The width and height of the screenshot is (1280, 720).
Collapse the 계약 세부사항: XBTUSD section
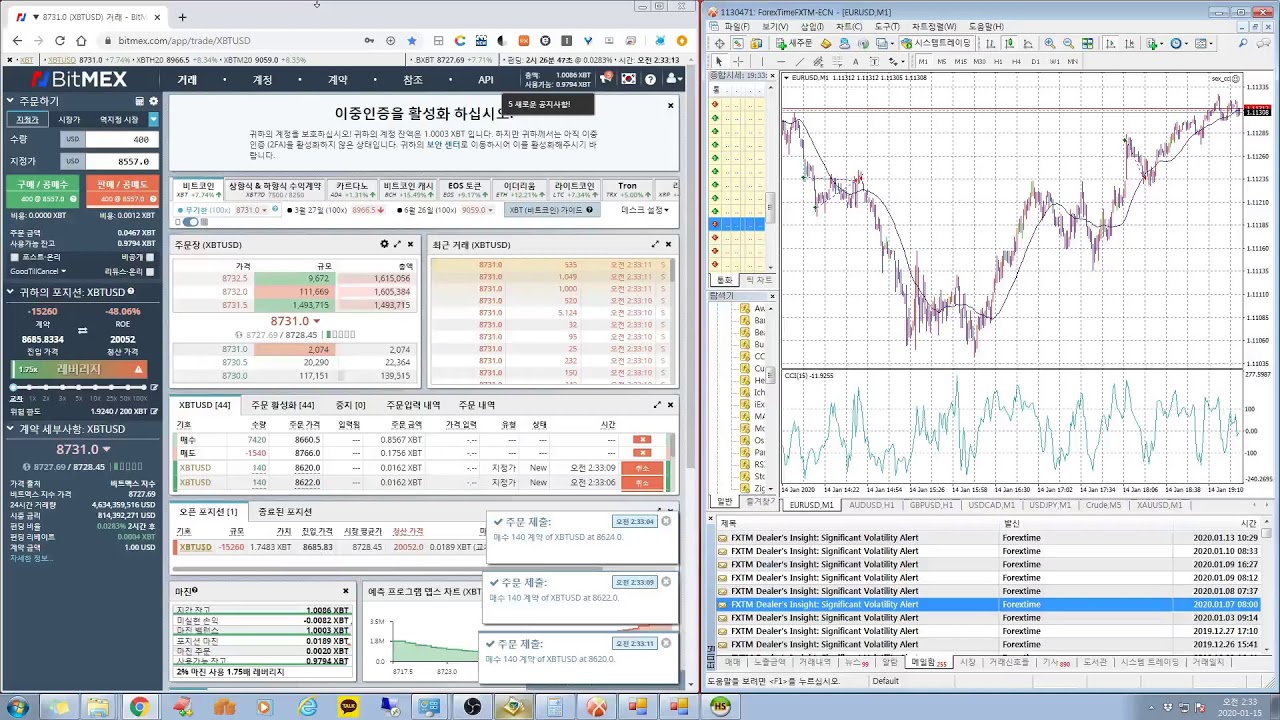11,428
